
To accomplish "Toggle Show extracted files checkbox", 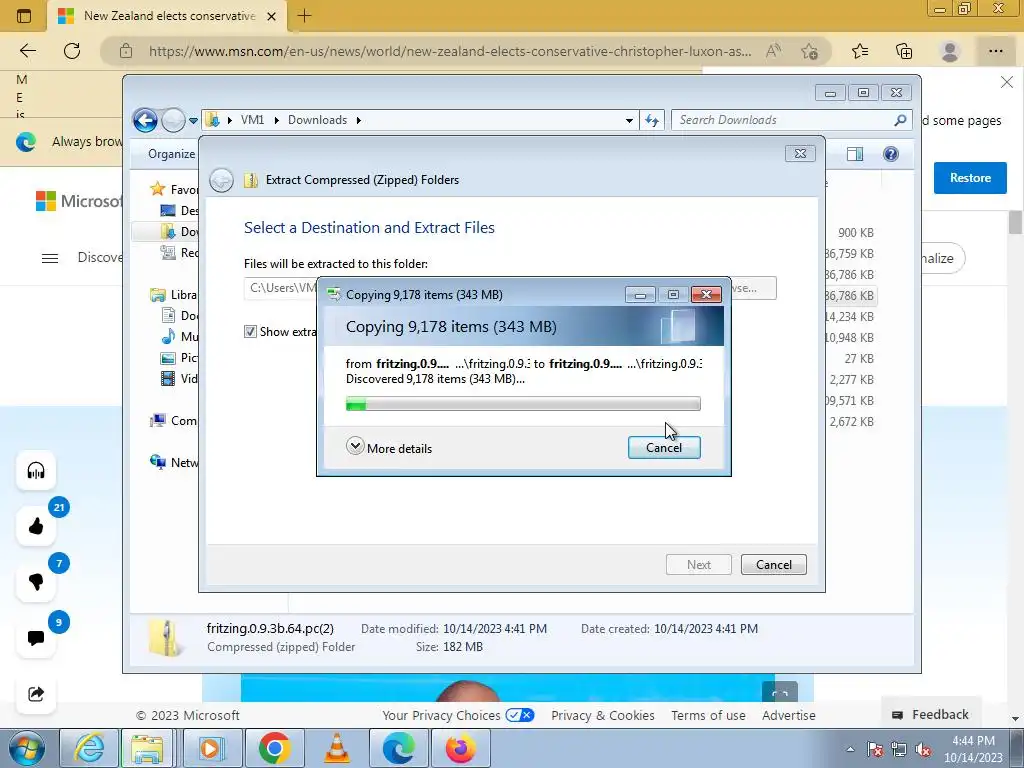I will [x=250, y=332].
